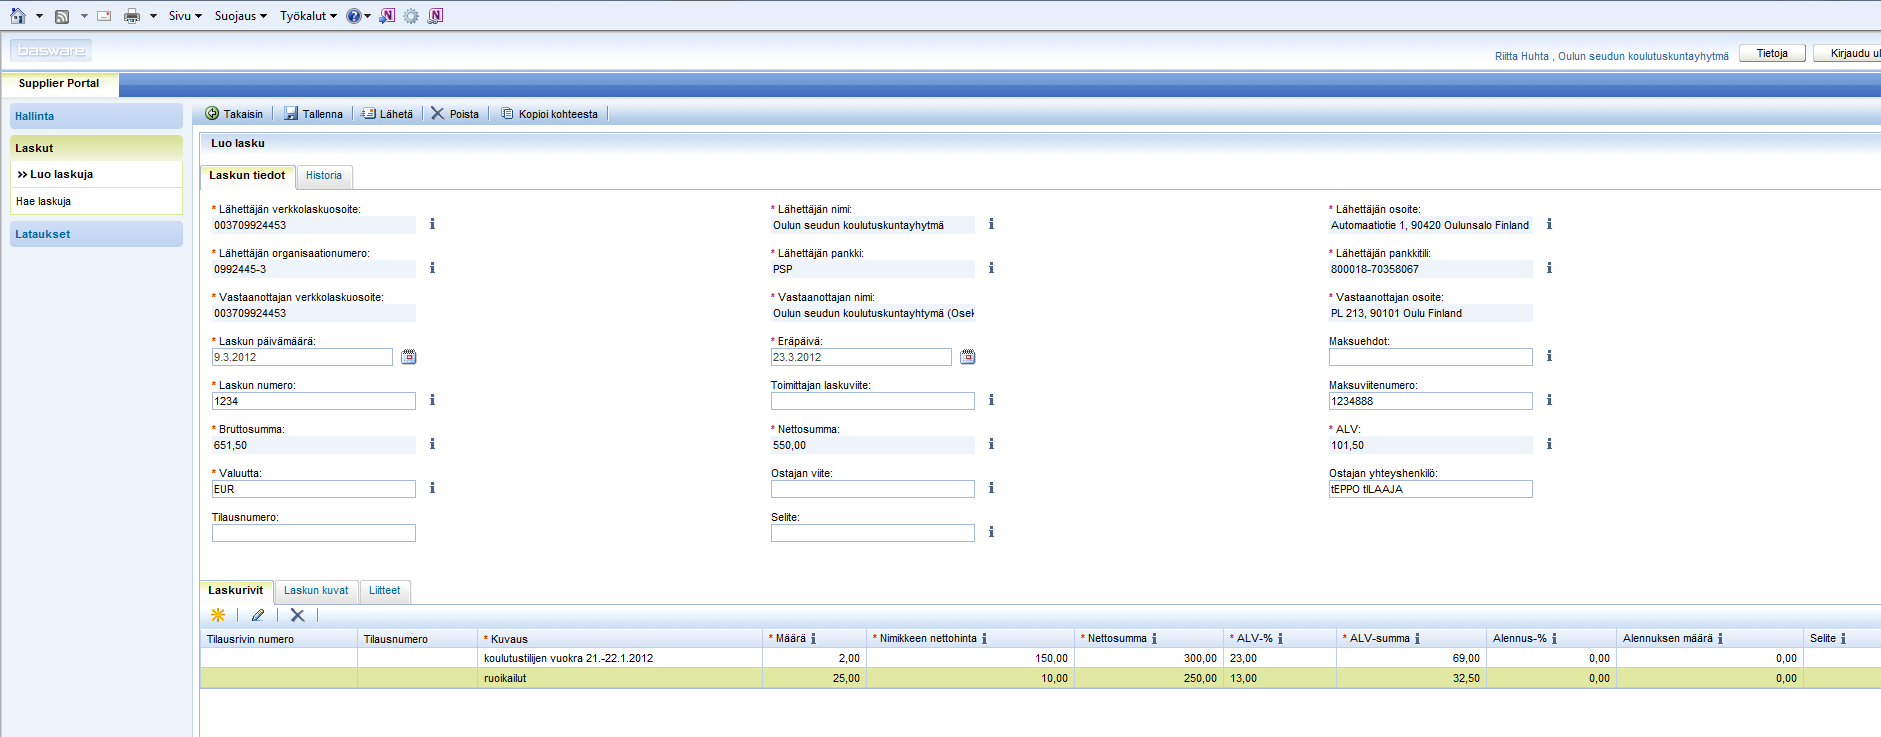Select the Supplier Portal tab

(x=59, y=84)
